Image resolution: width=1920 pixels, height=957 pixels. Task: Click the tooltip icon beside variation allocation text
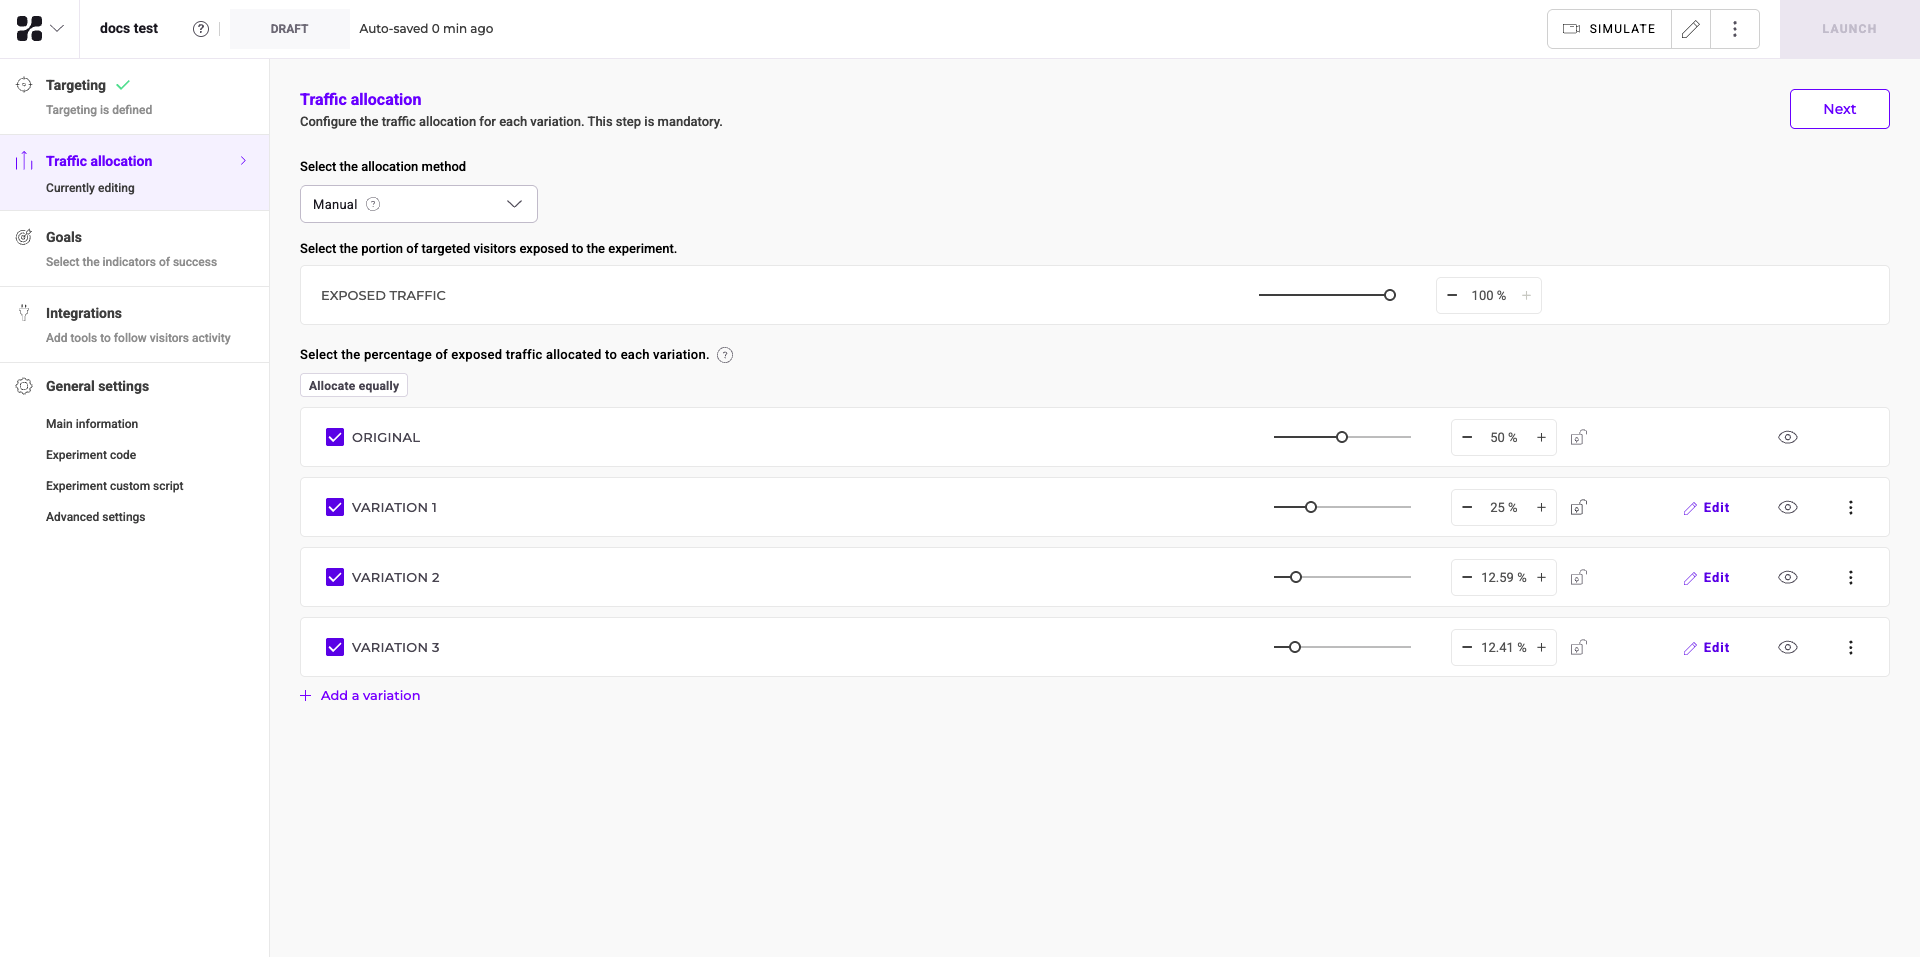point(725,355)
